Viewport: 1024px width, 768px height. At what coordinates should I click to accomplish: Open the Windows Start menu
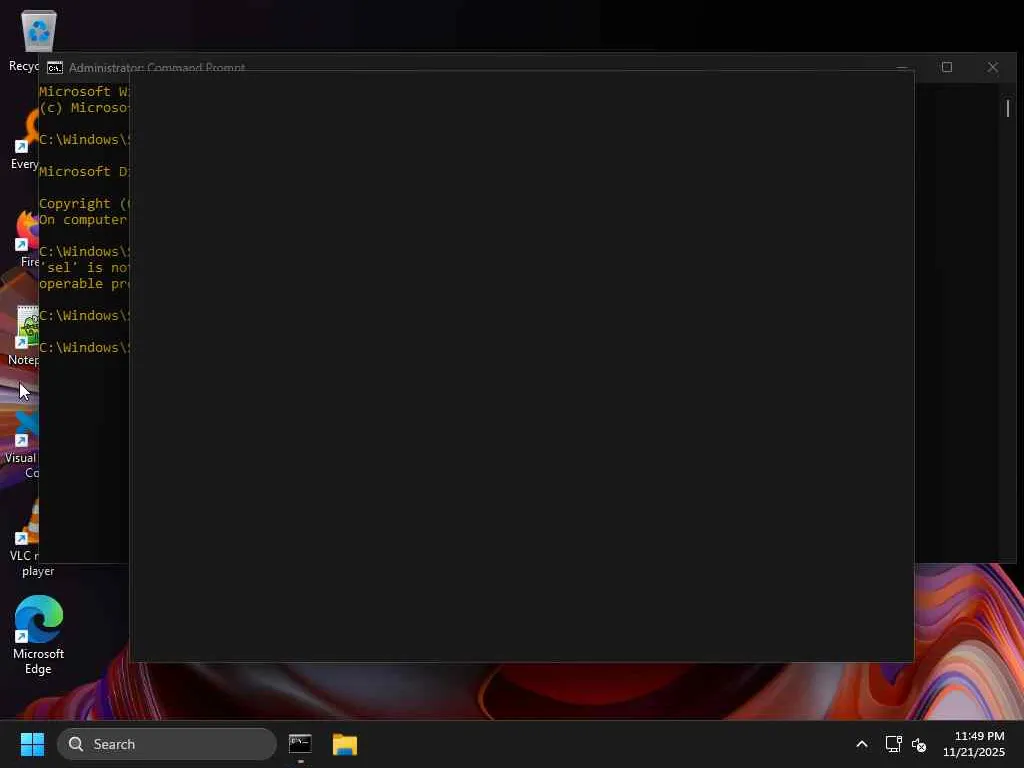point(32,744)
